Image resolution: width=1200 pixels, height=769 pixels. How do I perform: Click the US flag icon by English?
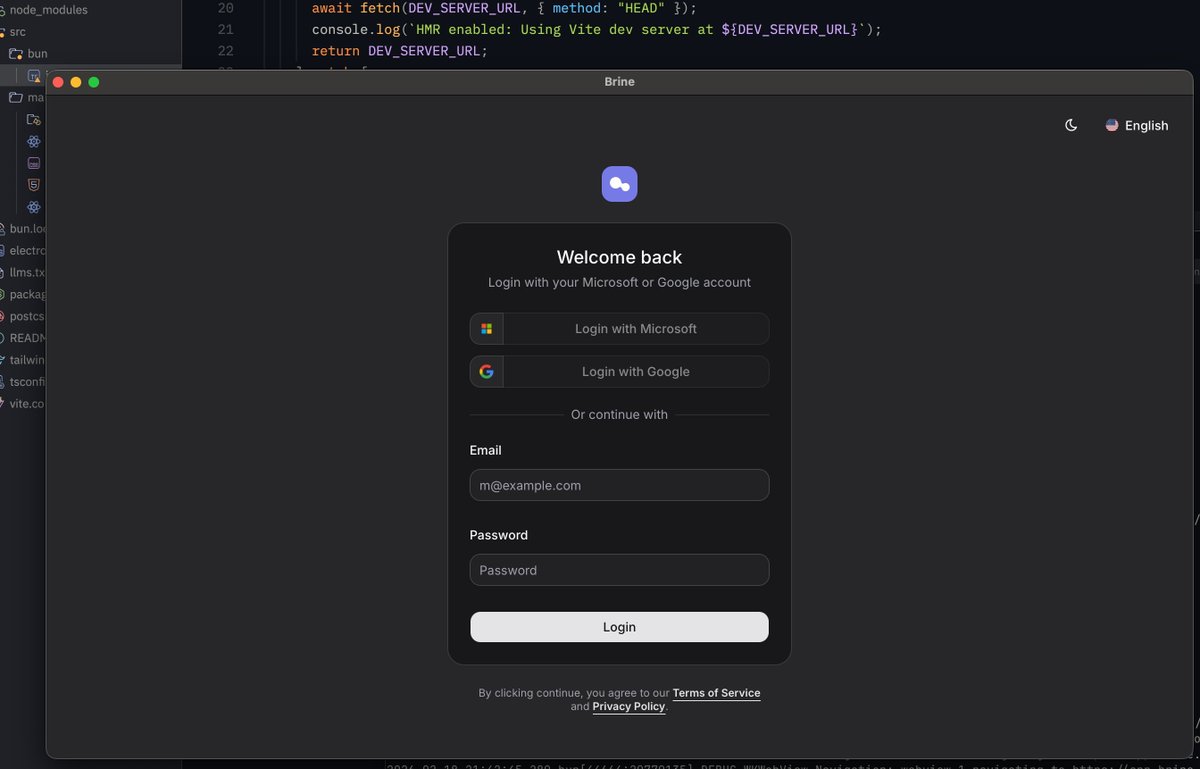[x=1112, y=125]
